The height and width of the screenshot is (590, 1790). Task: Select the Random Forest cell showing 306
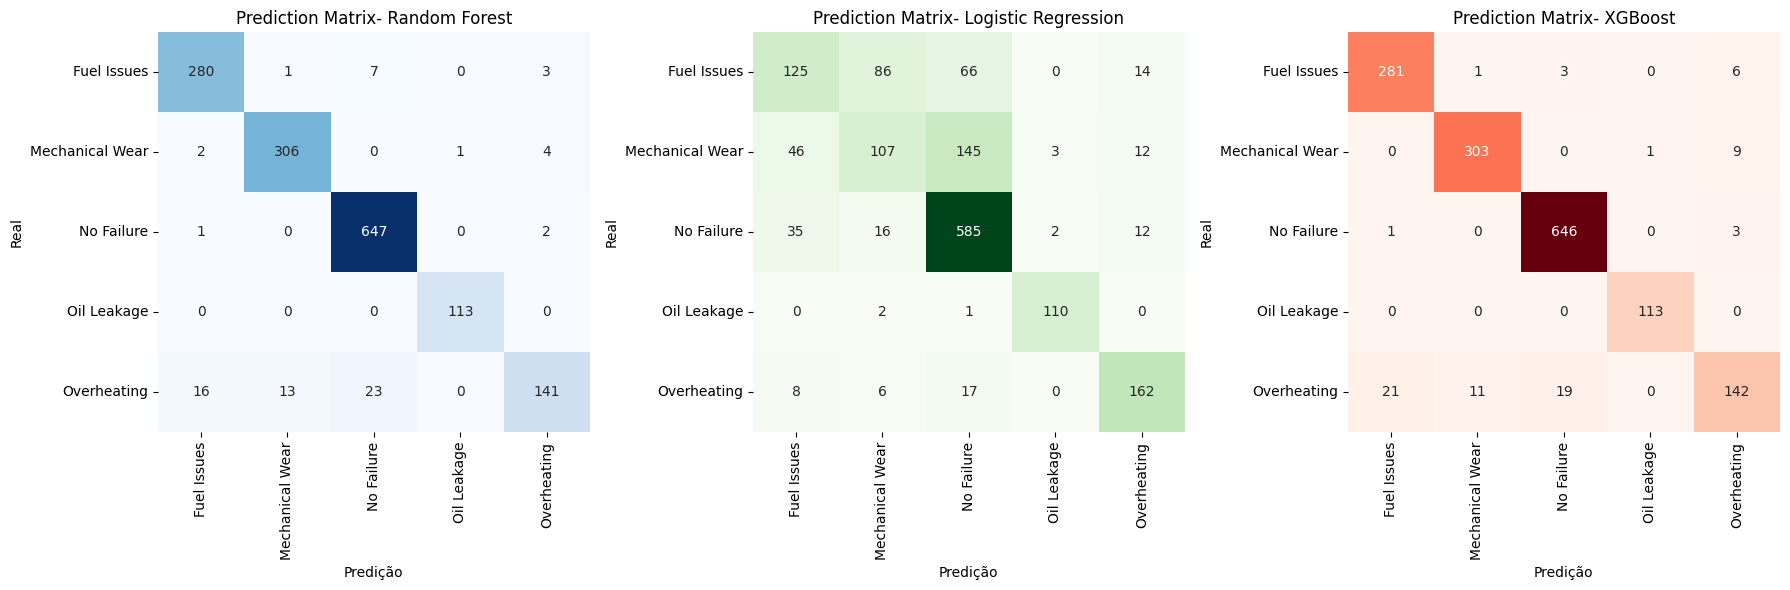287,152
